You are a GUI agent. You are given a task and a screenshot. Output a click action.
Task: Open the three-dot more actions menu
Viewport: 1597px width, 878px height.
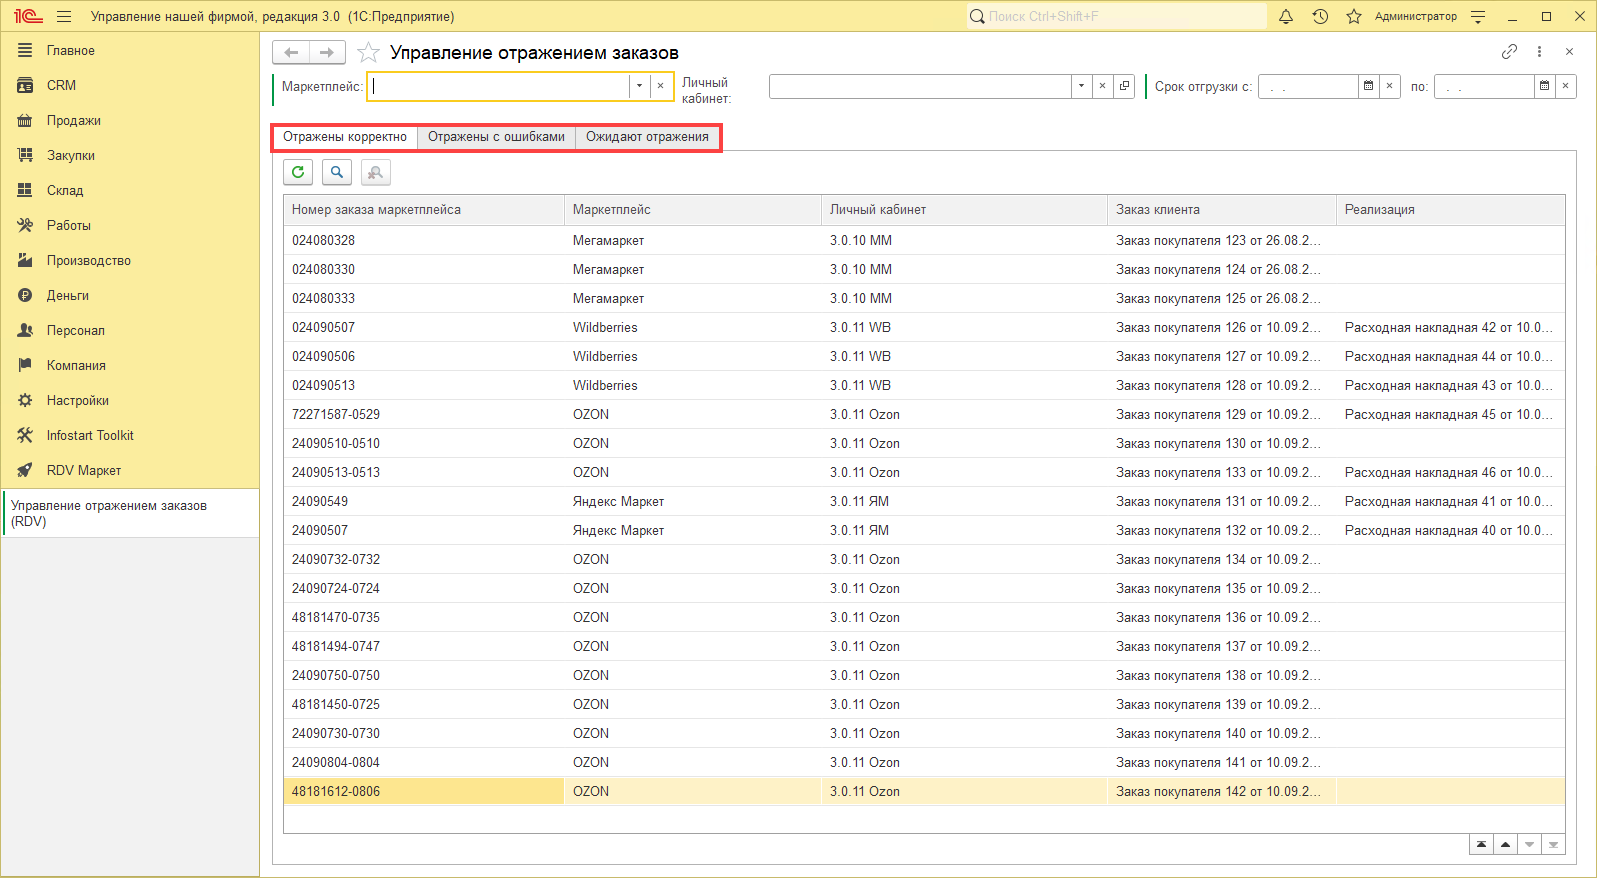click(1539, 52)
